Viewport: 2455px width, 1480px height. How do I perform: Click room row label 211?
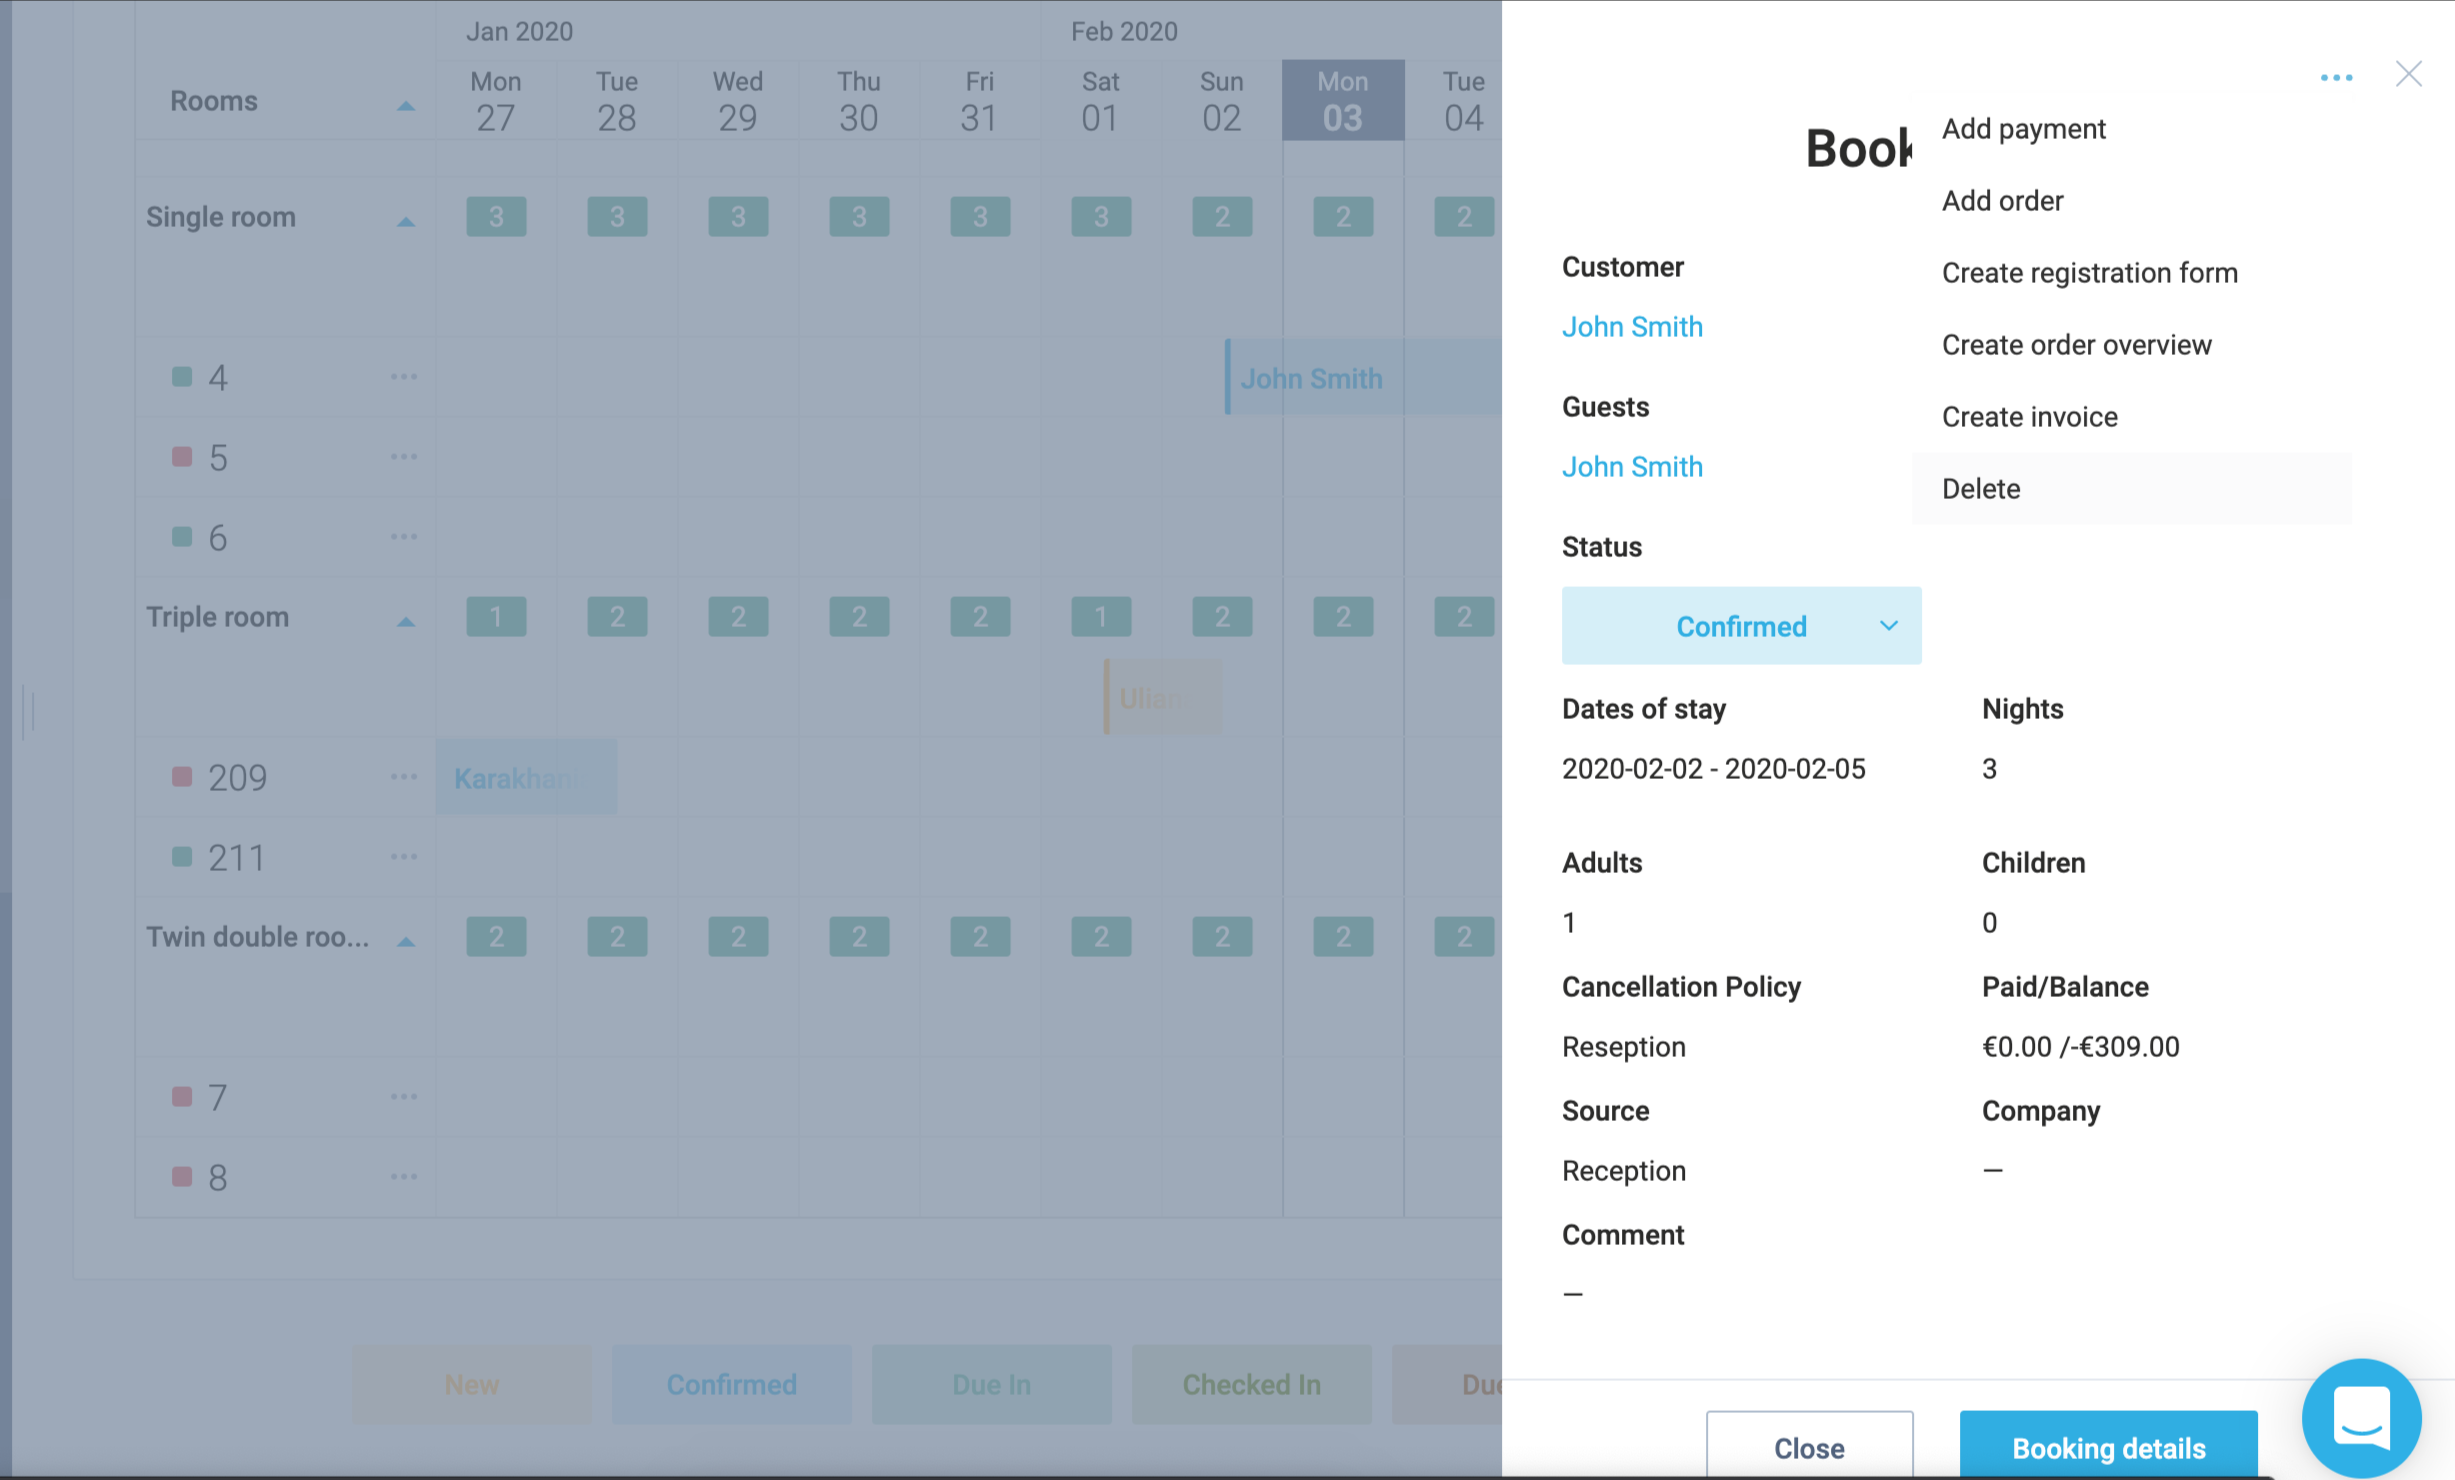pos(237,858)
